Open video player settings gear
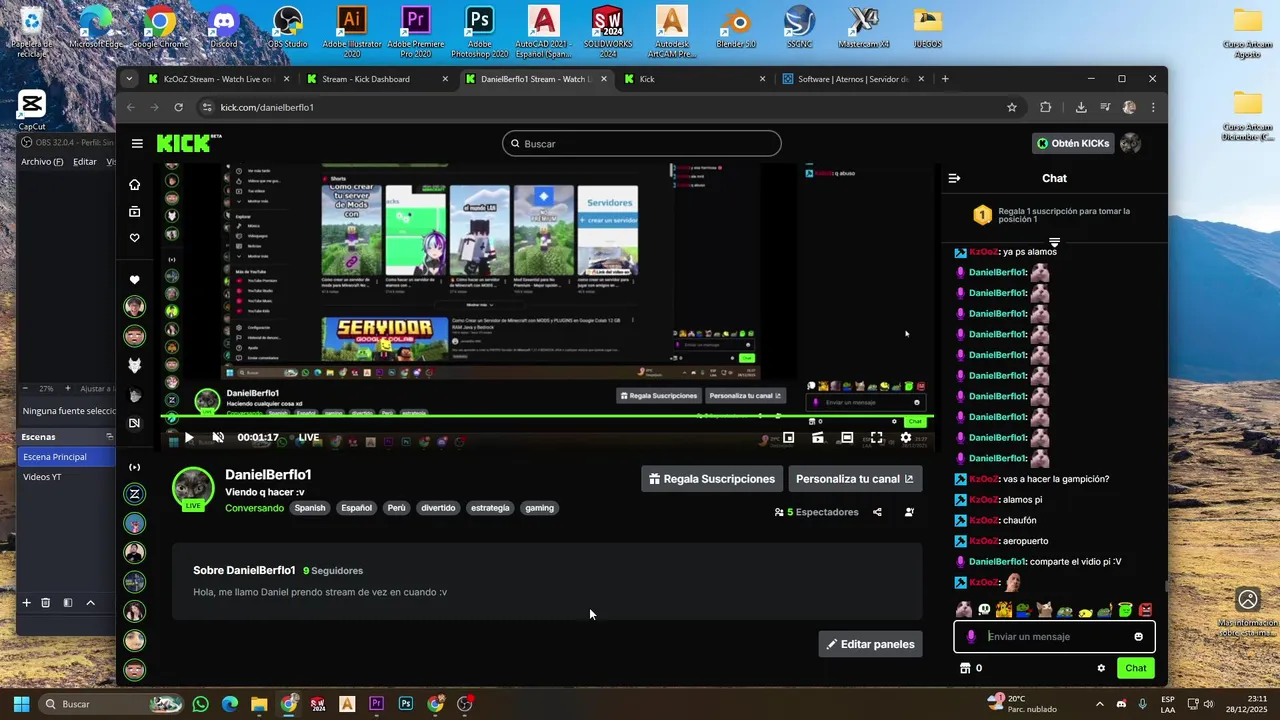 coord(906,437)
